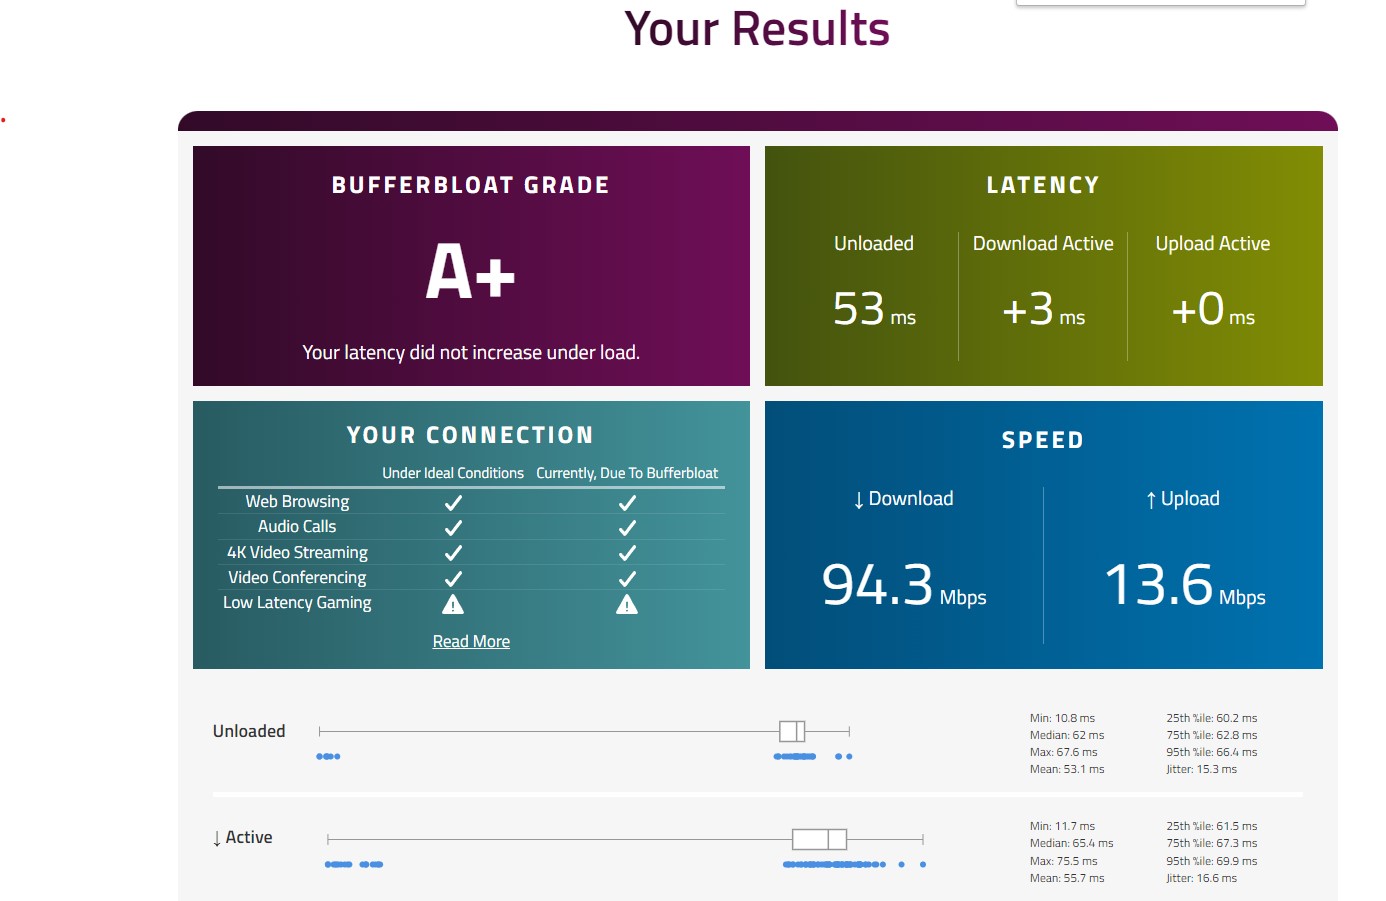The height and width of the screenshot is (901, 1386).
Task: Click Active 'Max: 75.5 ms' statistic
Action: (1064, 861)
